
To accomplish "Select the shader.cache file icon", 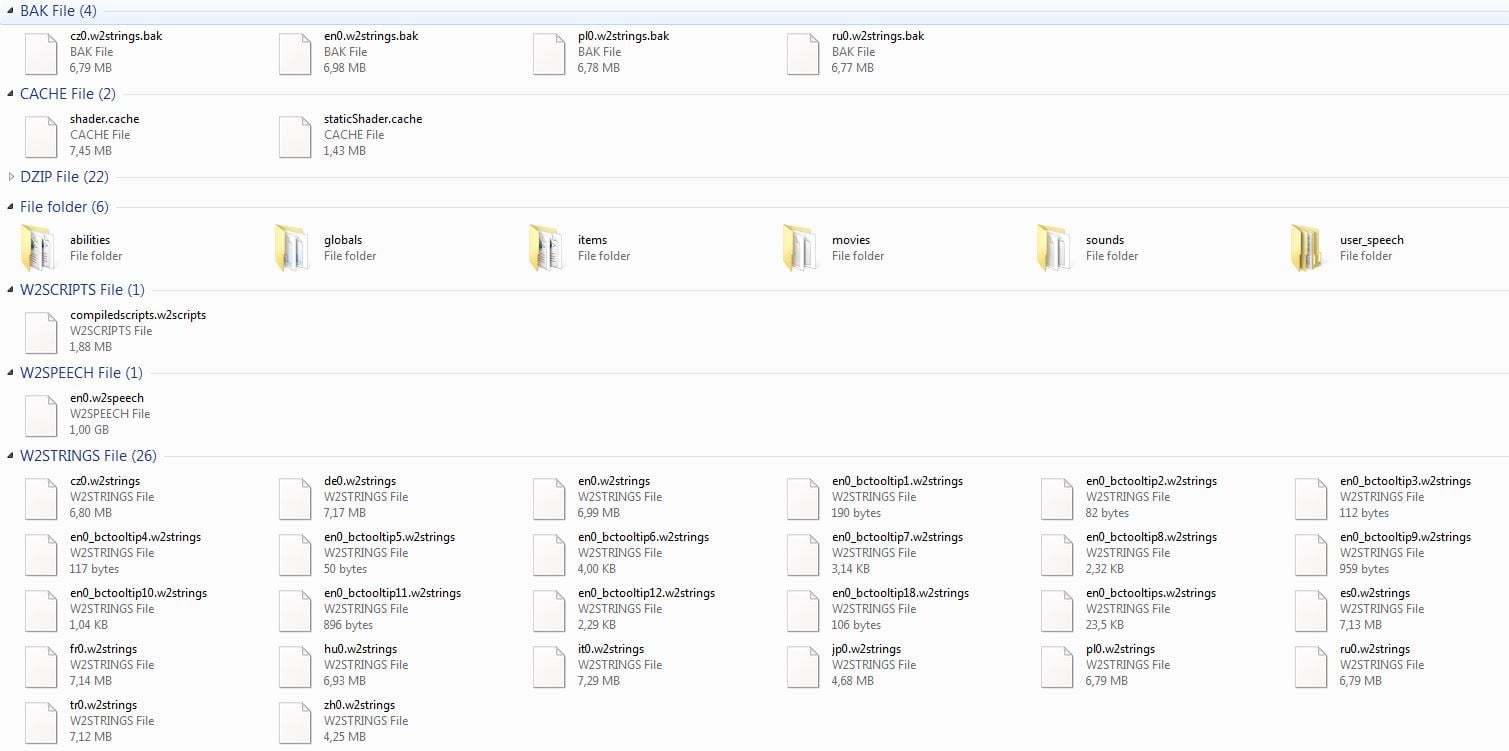I will coord(40,136).
